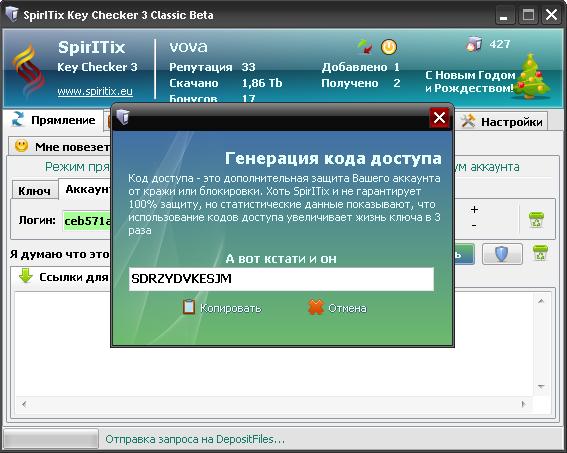Click the green recycle bin icon in login row
The image size is (567, 453).
coord(536,220)
